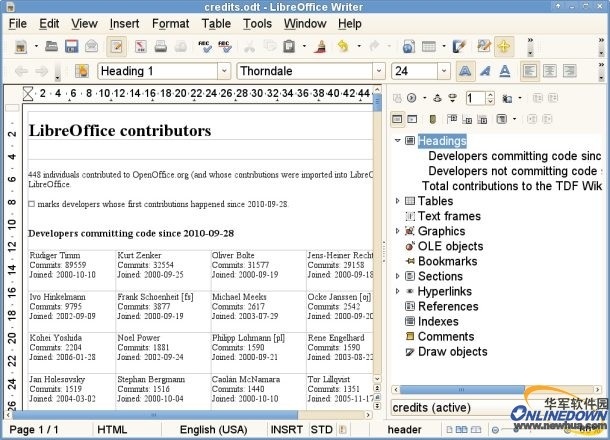The height and width of the screenshot is (440, 610).
Task: Open the paragraph style dropdown Heading 1
Action: 224,71
